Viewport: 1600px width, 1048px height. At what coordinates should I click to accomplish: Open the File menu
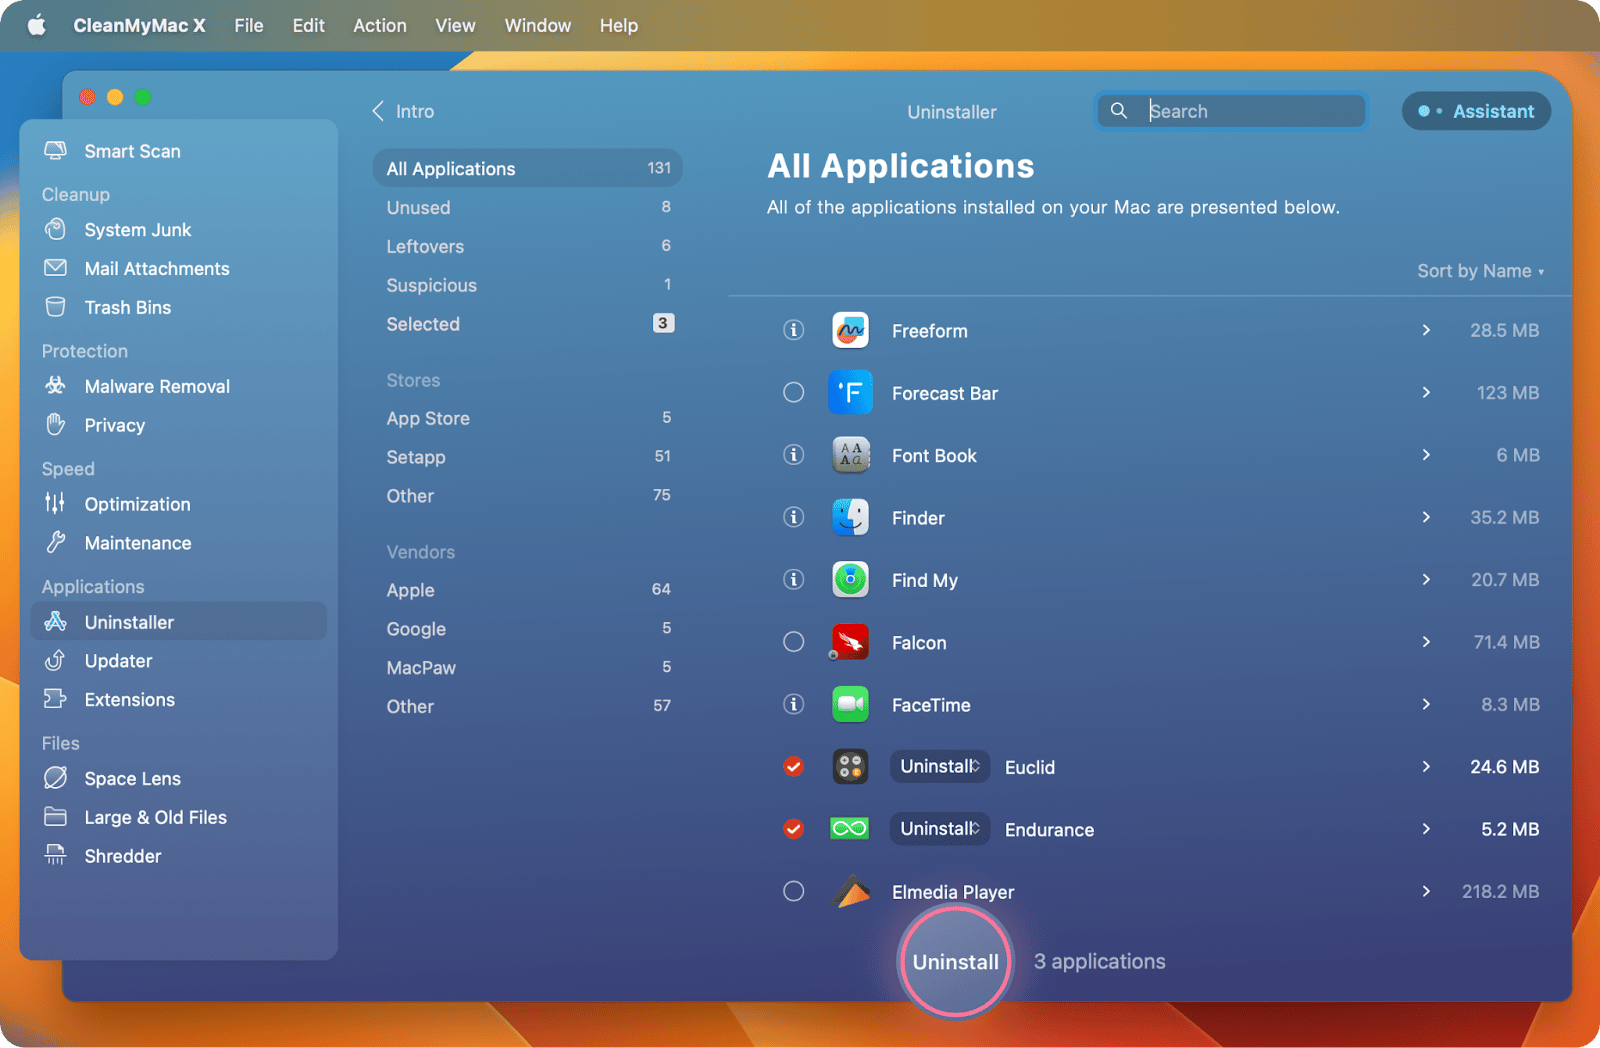(249, 25)
